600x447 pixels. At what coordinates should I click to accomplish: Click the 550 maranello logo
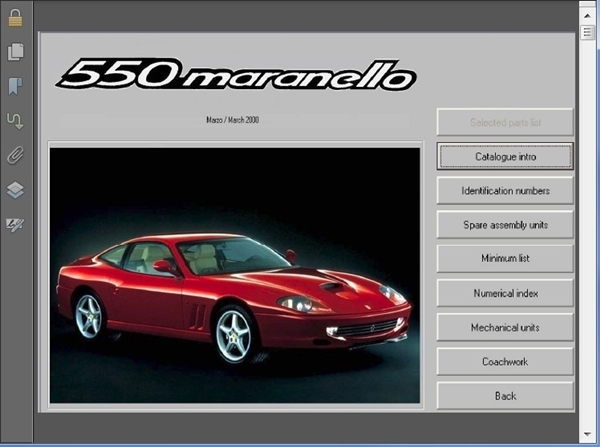[x=236, y=74]
